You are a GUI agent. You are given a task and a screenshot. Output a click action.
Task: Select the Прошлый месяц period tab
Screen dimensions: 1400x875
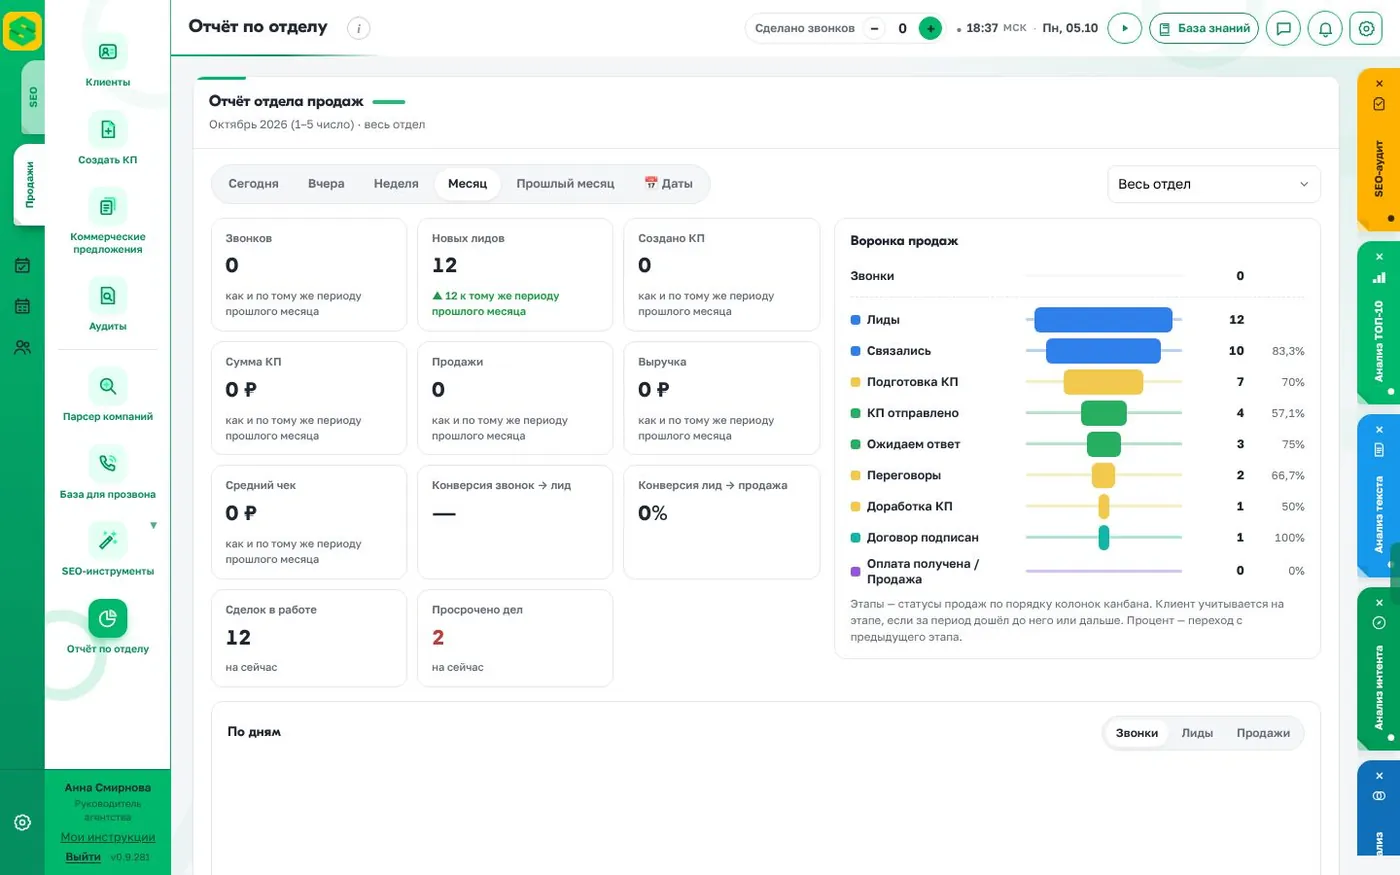coord(565,184)
